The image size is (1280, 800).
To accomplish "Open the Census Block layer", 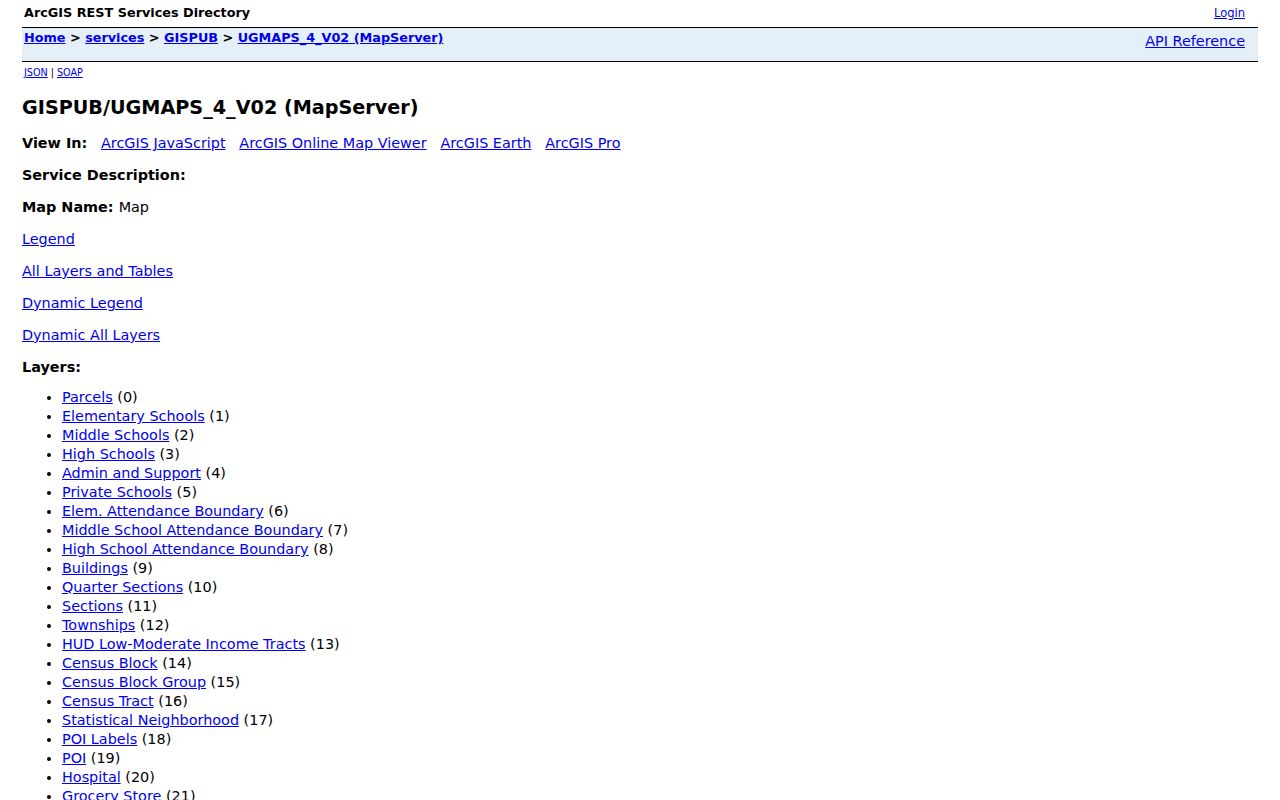I will pos(110,663).
